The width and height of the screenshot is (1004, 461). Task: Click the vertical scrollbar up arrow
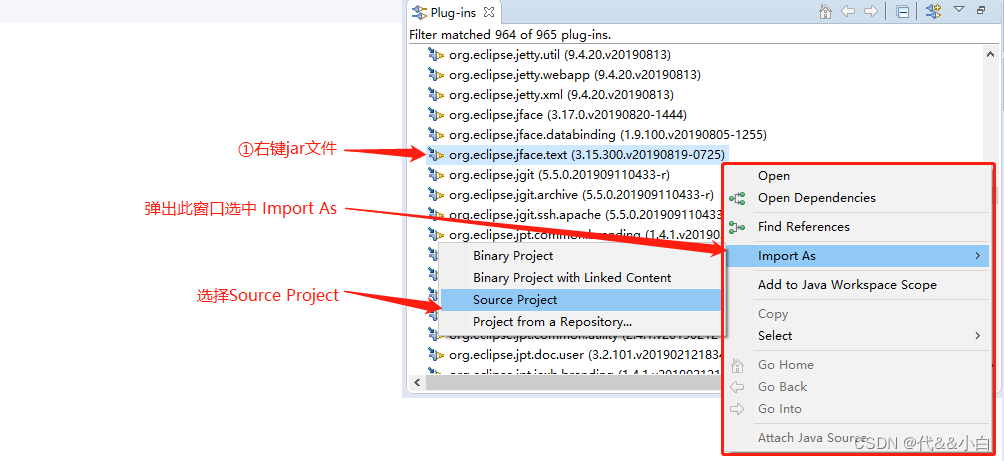[991, 55]
